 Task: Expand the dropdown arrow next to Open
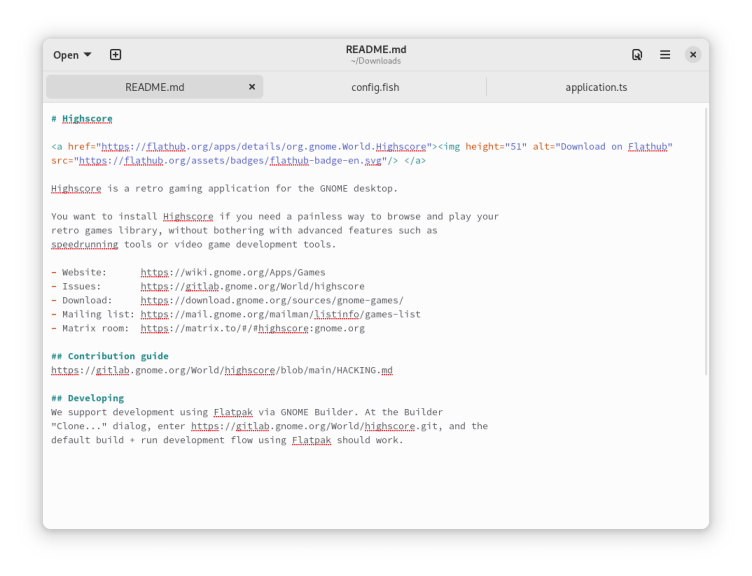tap(88, 55)
